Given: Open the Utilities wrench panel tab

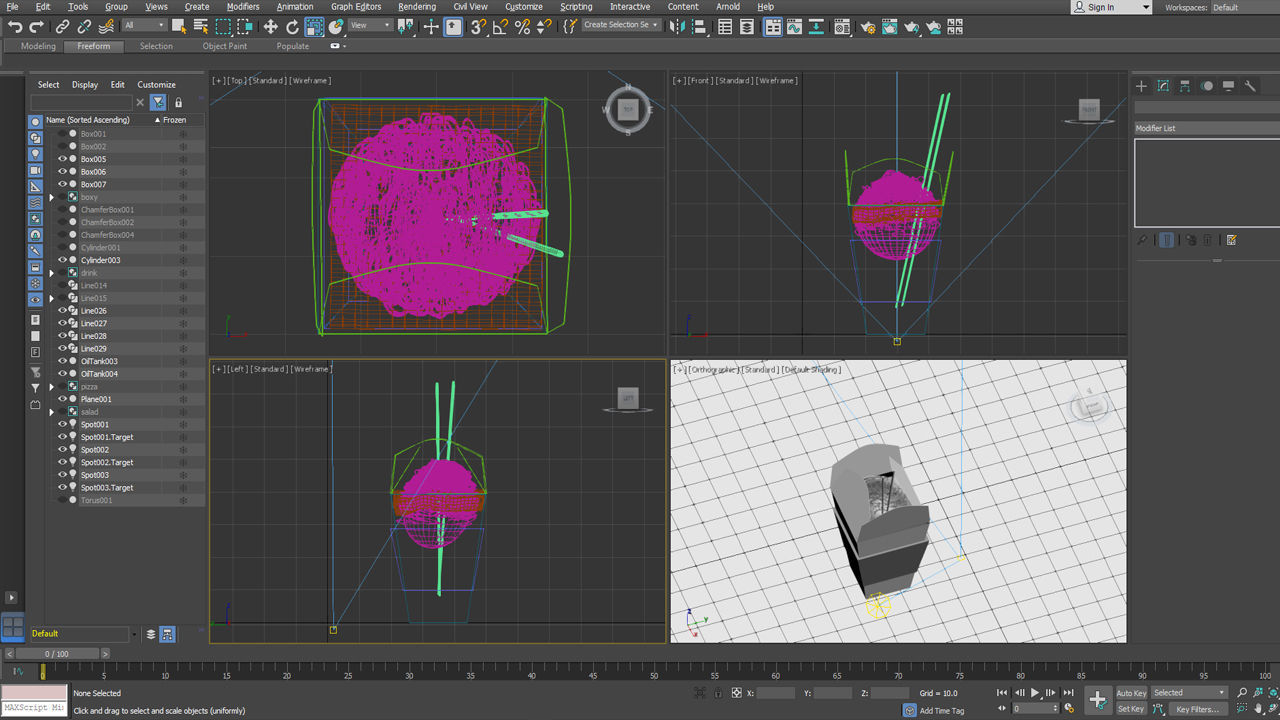Looking at the screenshot, I should click(1250, 86).
